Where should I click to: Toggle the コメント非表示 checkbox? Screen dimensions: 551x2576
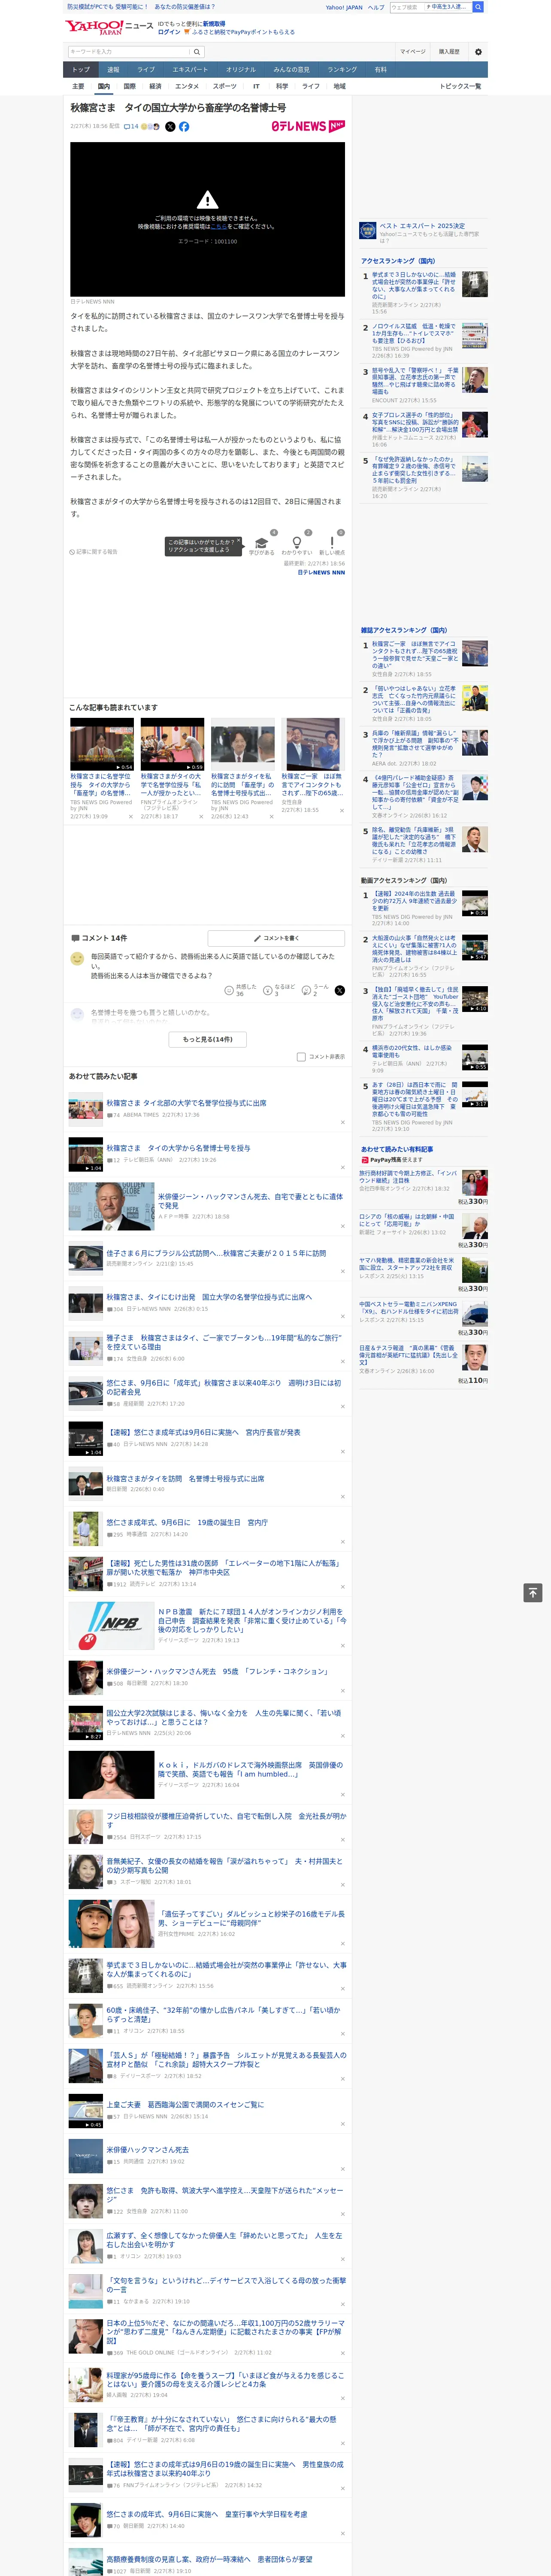pyautogui.click(x=301, y=1056)
